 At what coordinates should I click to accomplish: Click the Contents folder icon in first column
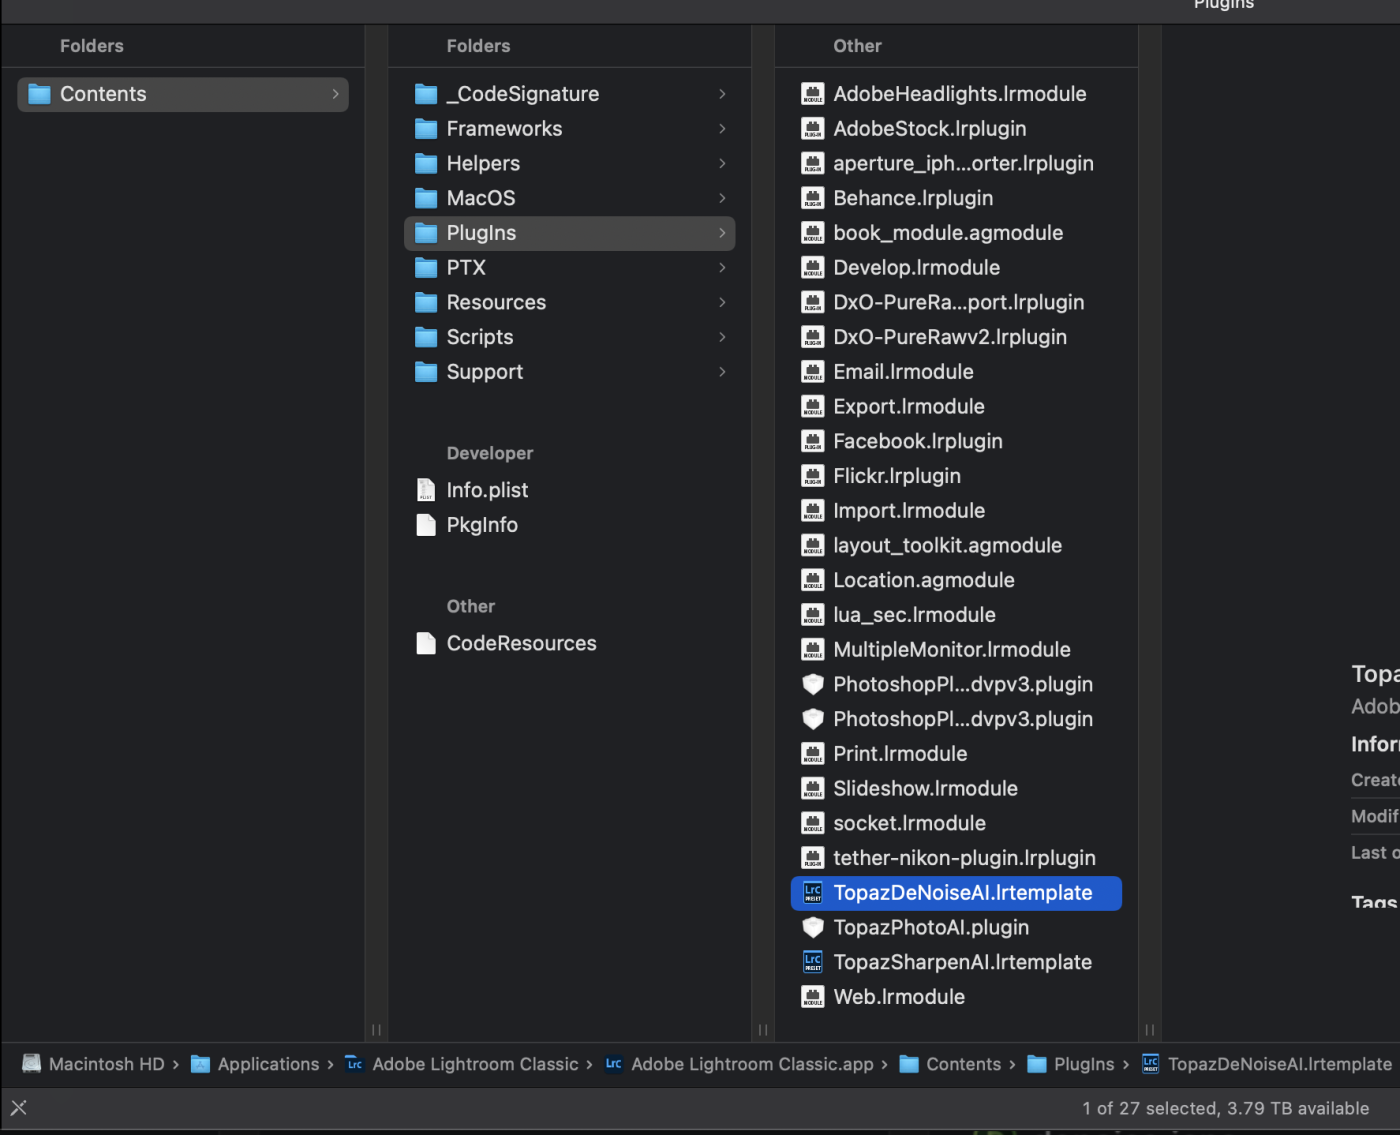(39, 94)
